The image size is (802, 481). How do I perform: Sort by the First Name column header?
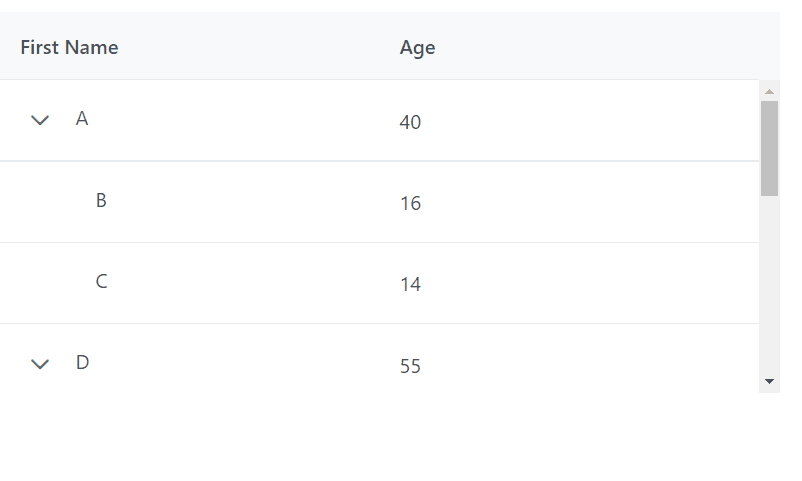coord(69,47)
